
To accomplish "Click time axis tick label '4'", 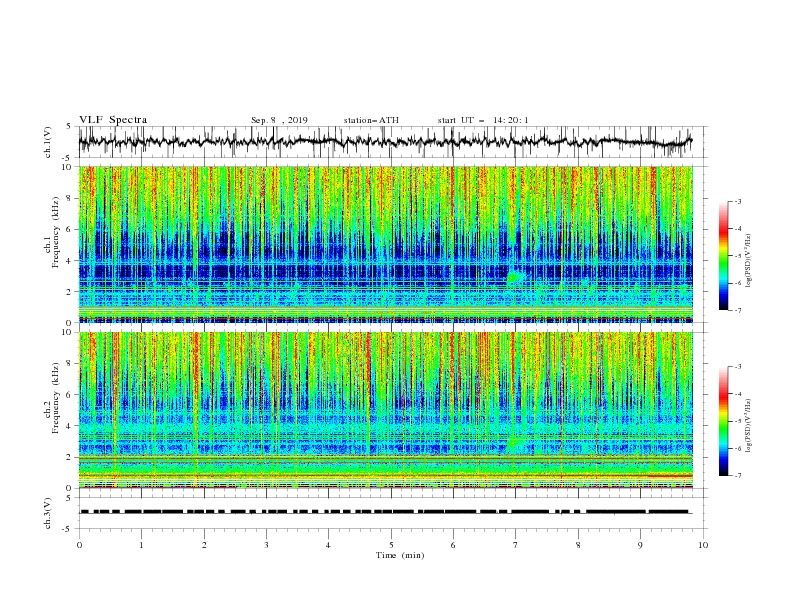I will (328, 545).
